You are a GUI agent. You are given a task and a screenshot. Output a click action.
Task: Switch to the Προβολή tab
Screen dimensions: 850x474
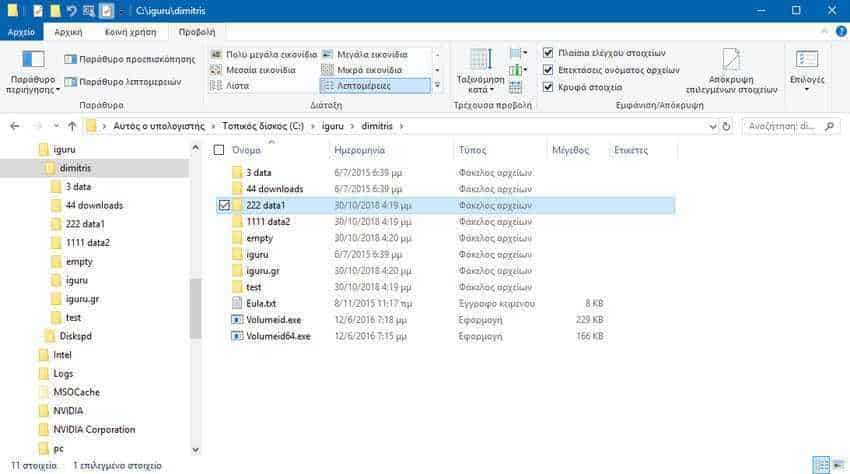coord(197,32)
